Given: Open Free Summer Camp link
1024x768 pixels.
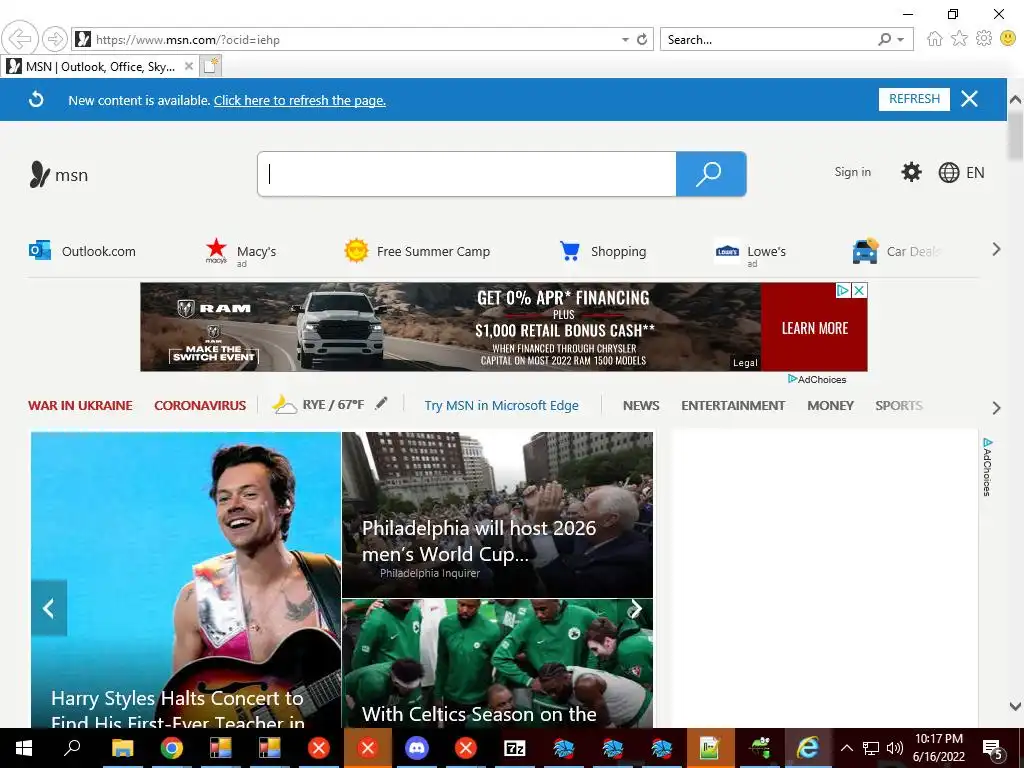Looking at the screenshot, I should (417, 251).
